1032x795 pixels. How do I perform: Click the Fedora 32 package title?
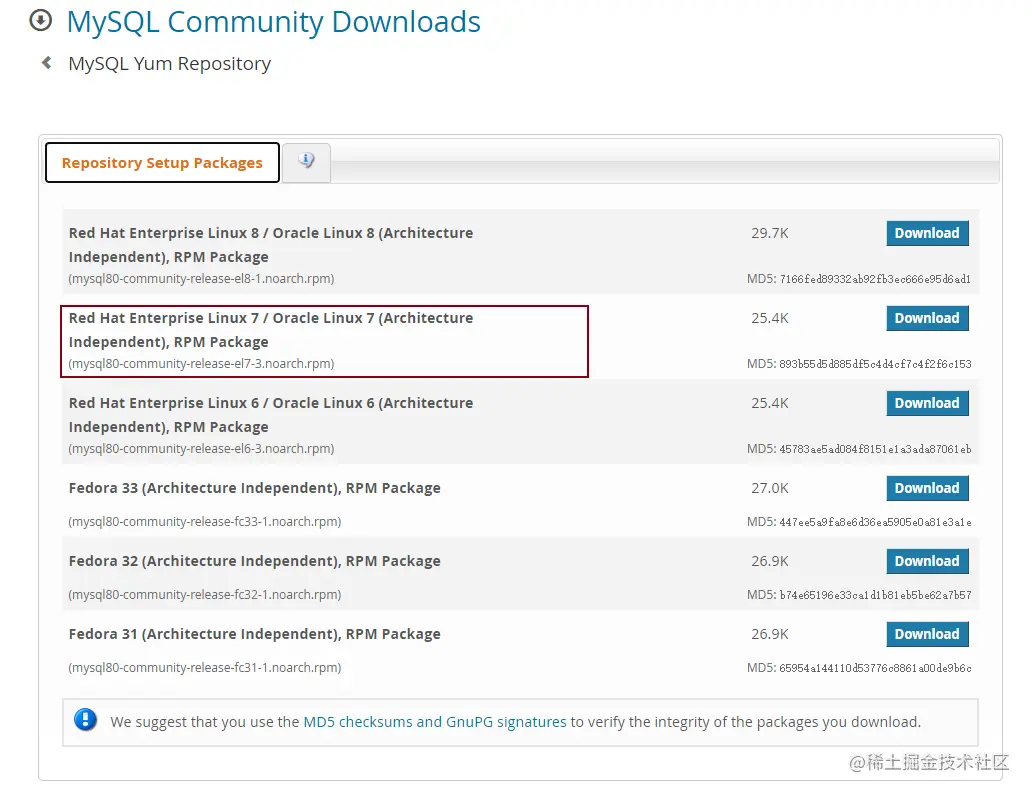tap(255, 561)
